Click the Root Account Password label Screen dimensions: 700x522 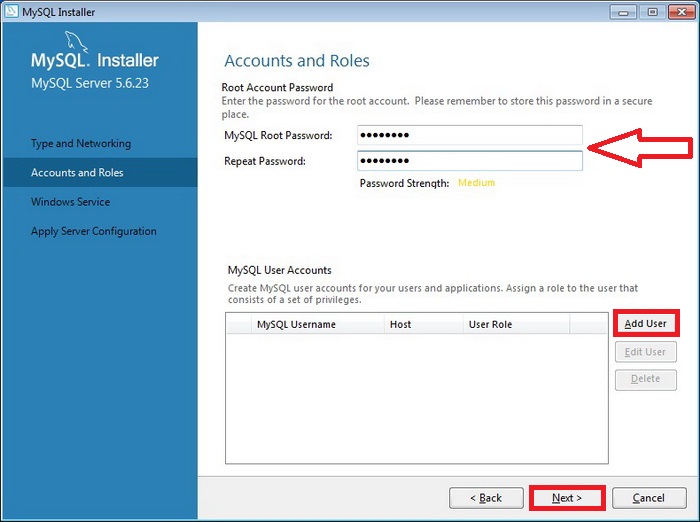coord(277,87)
